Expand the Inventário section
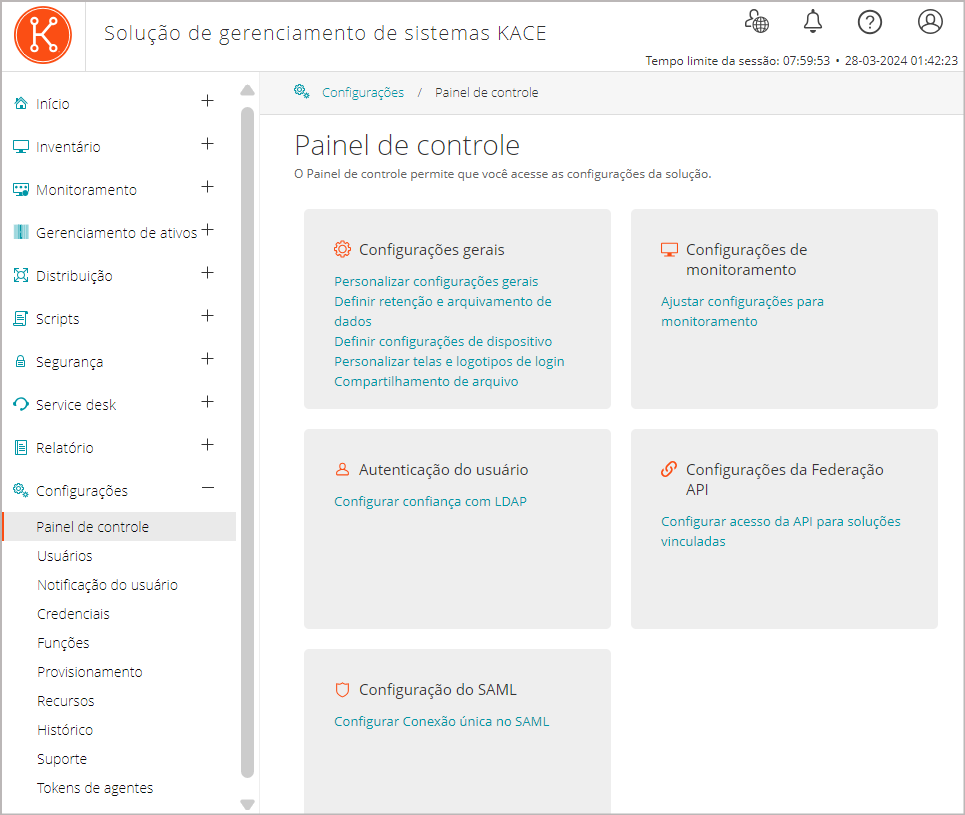Viewport: 965px width, 815px height. 207,144
